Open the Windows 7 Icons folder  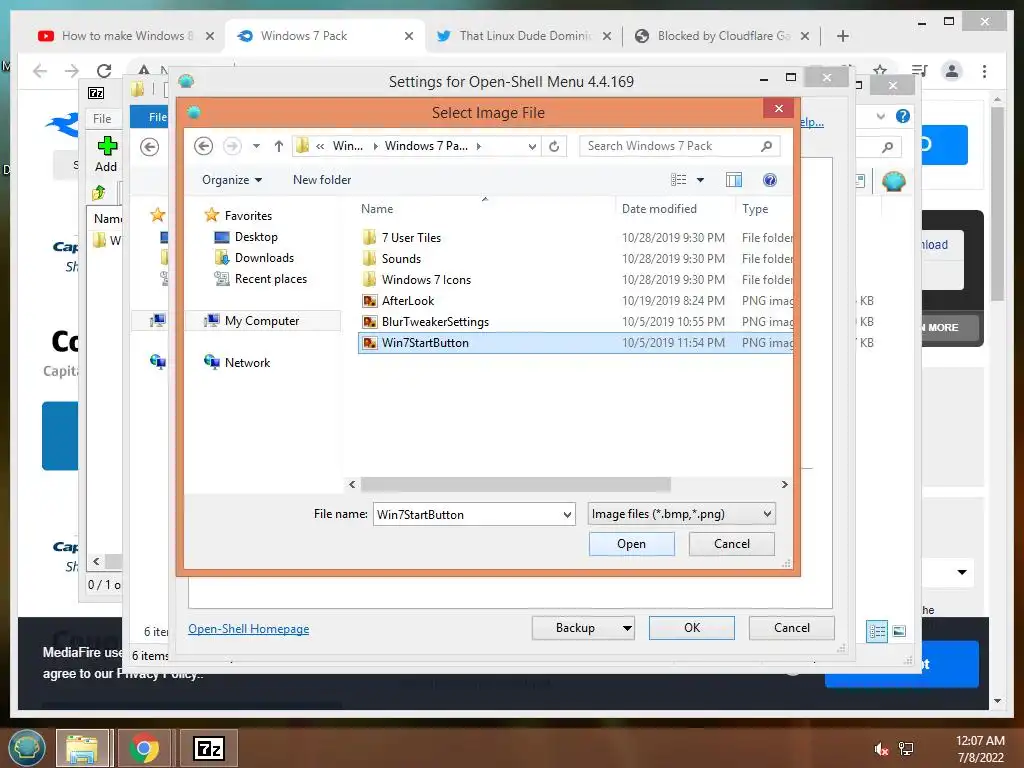pyautogui.click(x=426, y=280)
